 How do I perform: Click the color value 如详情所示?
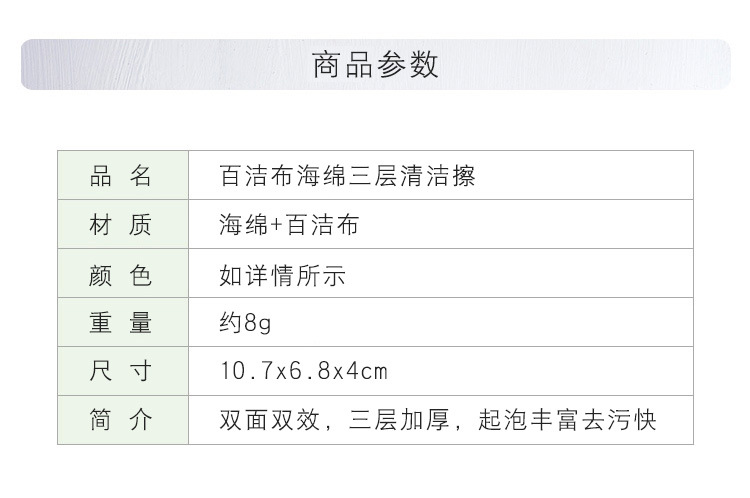coord(283,275)
